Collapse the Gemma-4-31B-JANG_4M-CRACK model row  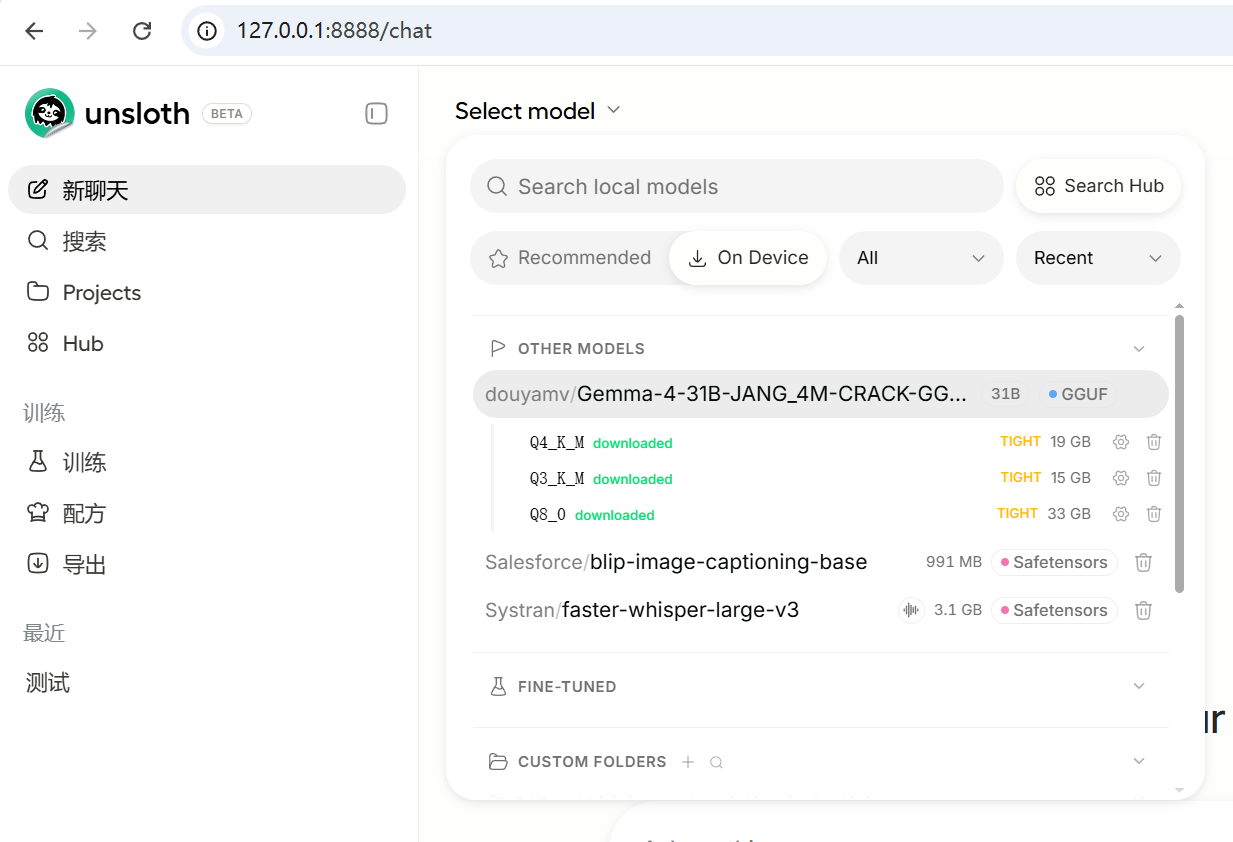click(x=820, y=394)
